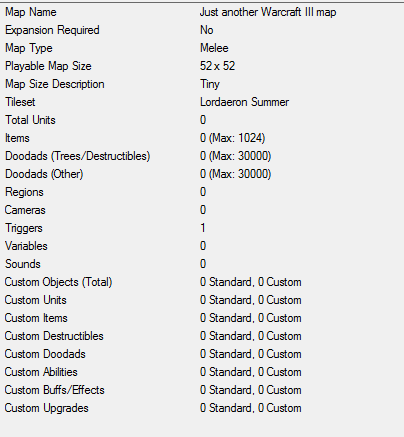Image resolution: width=404 pixels, height=437 pixels.
Task: Select the Variables row label
Action: pos(26,246)
